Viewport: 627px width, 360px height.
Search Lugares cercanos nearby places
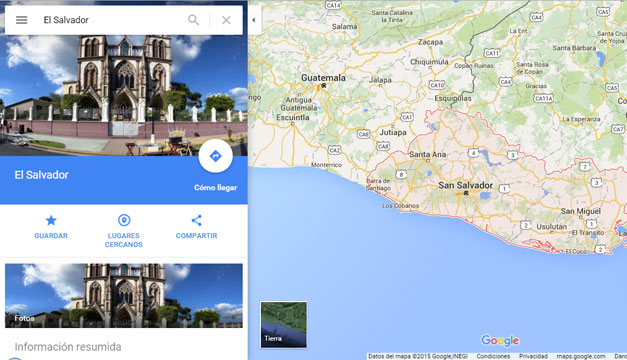(124, 231)
